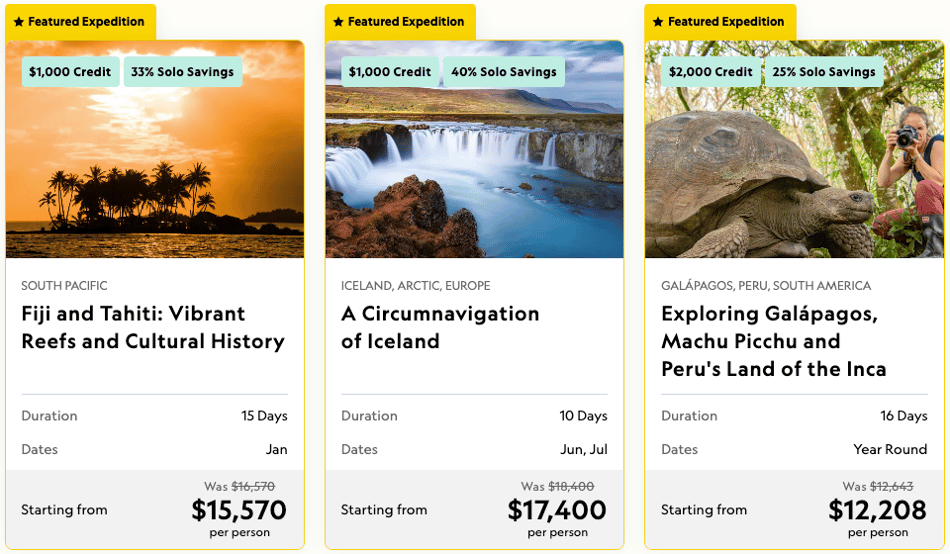Click the star icon on Fiji Featured Expedition tag

coord(19,22)
